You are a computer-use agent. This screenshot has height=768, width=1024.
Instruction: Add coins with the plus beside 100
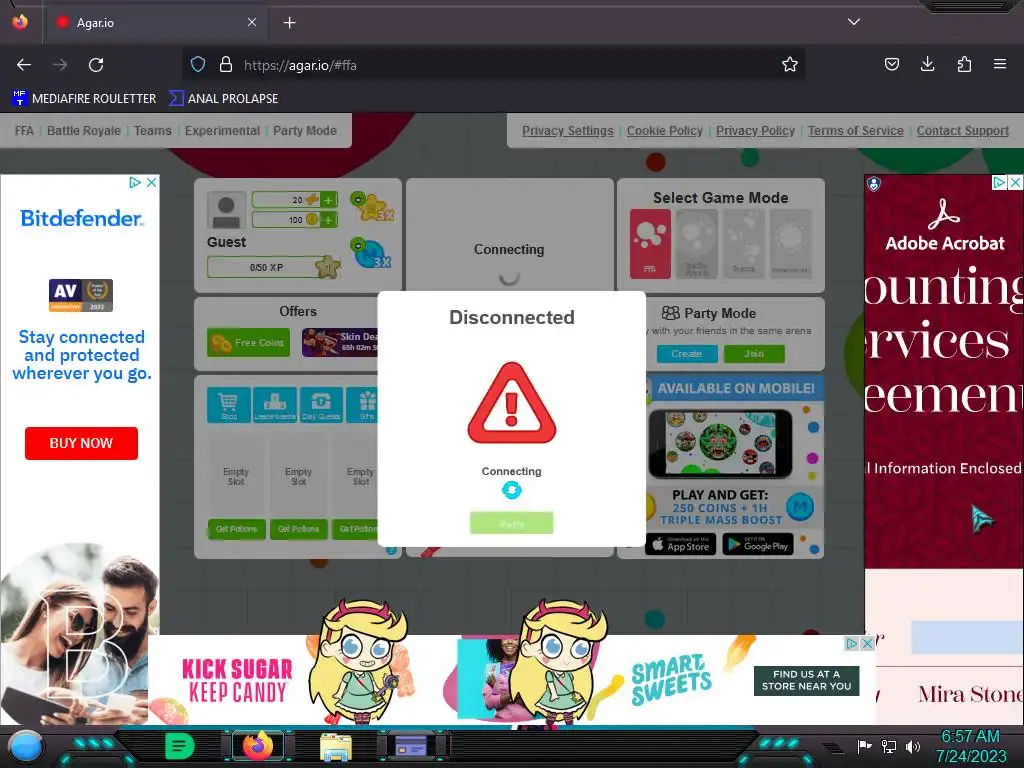(x=328, y=219)
